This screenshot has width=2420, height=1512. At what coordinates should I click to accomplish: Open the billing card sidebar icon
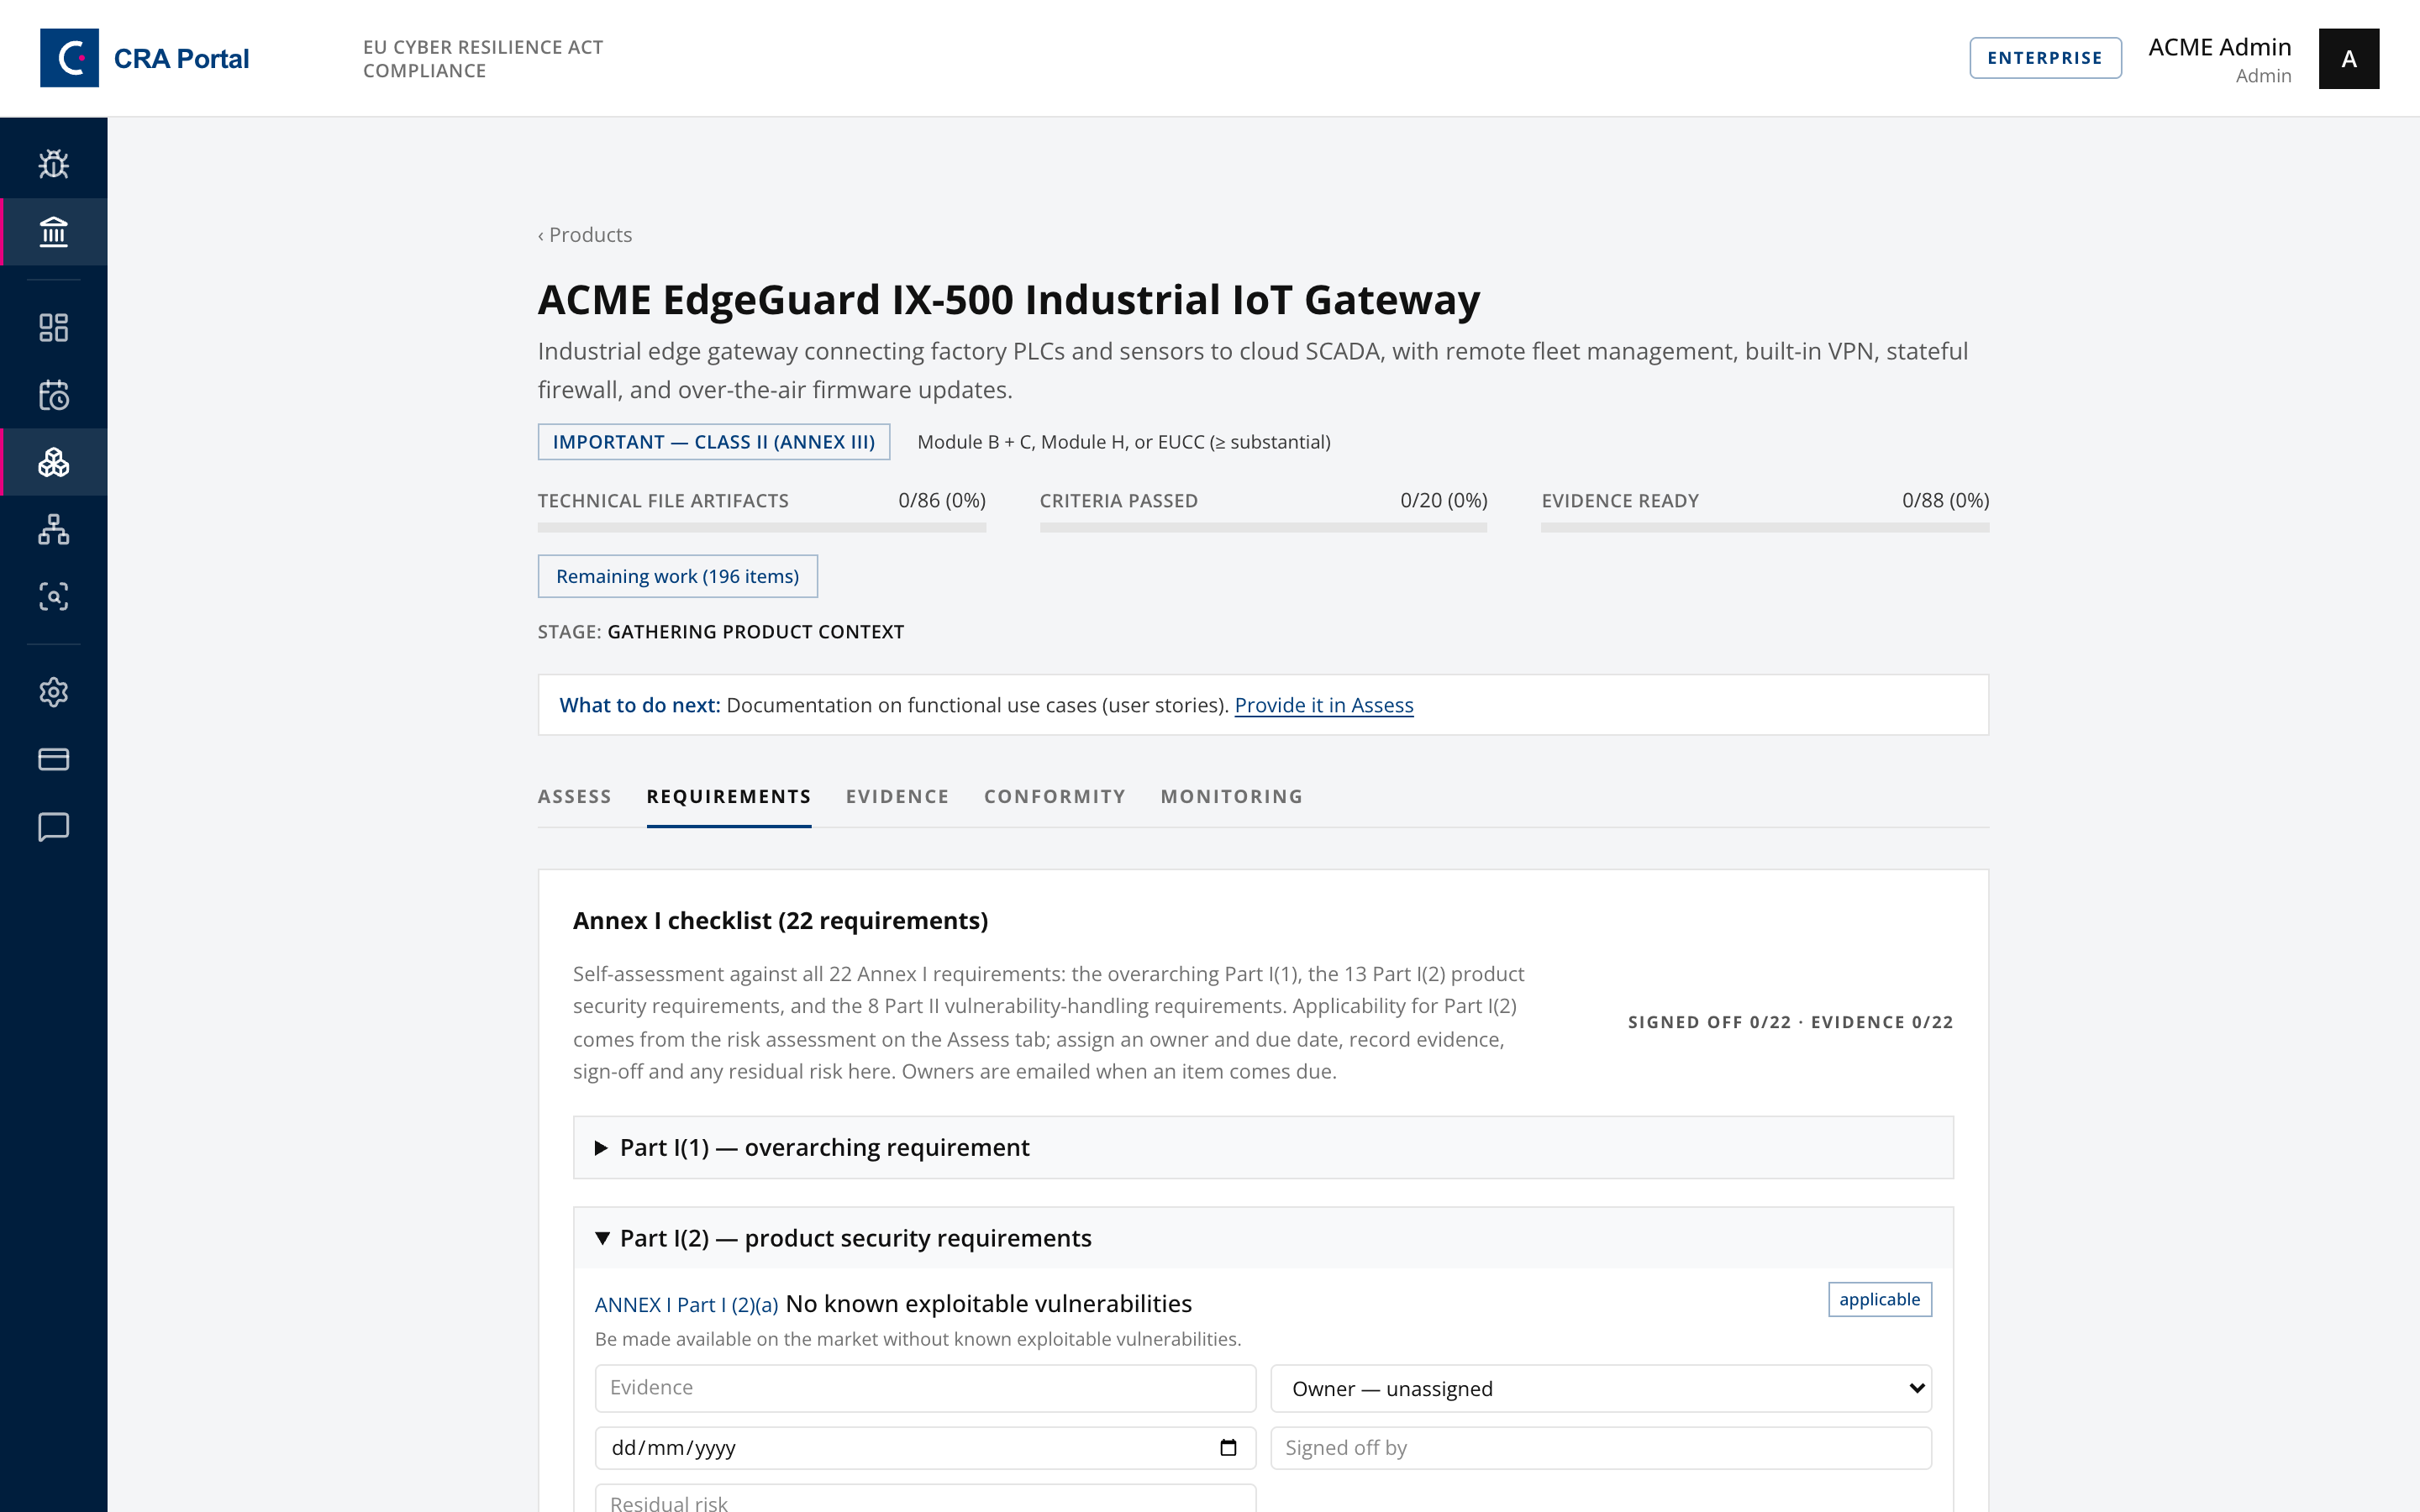53,759
